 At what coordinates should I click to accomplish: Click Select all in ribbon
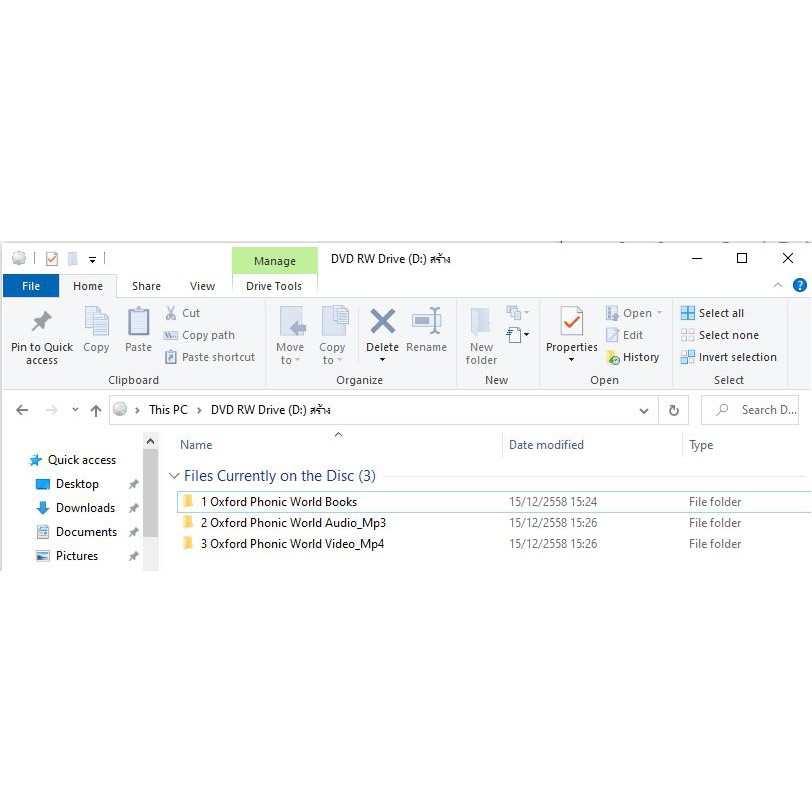pos(713,313)
